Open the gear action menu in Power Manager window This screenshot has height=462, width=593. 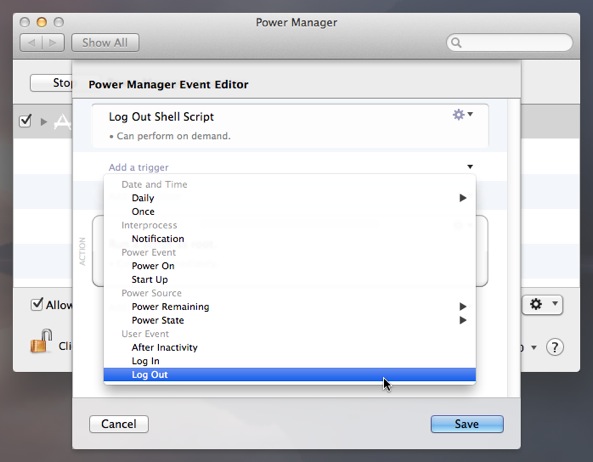click(x=542, y=304)
